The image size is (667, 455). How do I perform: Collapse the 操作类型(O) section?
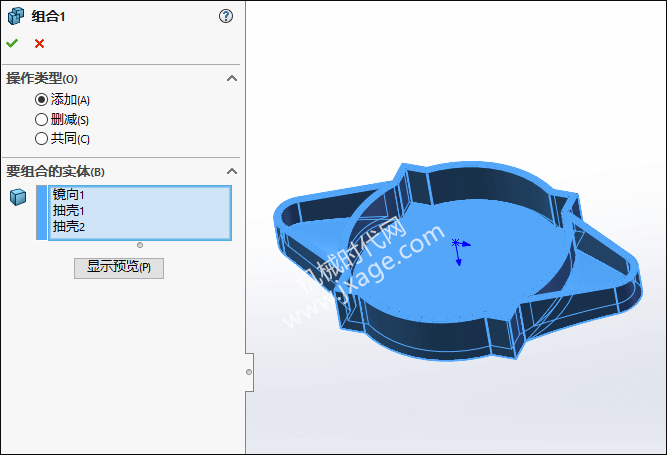tap(232, 78)
